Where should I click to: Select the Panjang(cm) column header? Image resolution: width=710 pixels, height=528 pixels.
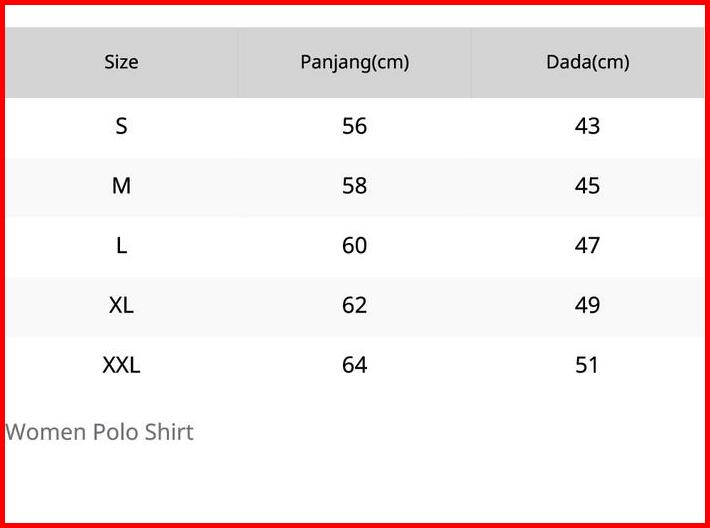coord(354,62)
